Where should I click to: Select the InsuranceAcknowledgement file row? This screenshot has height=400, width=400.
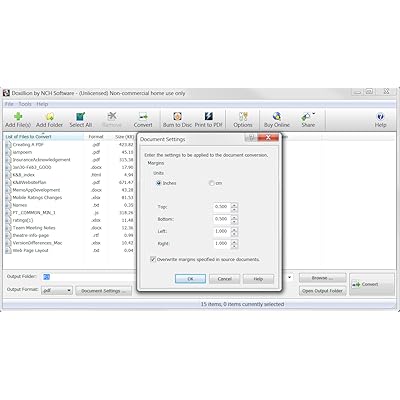(x=70, y=160)
